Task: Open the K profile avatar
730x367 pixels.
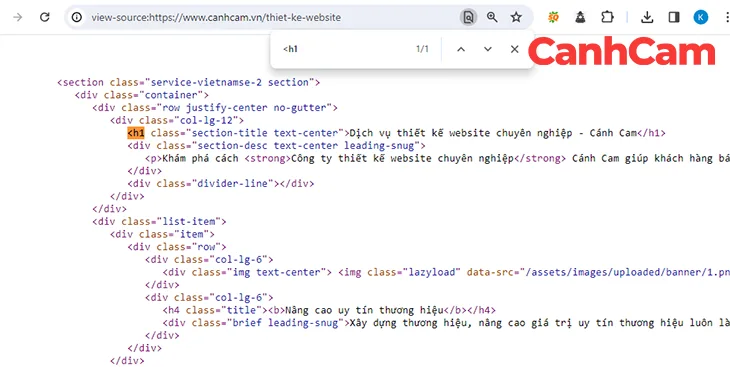Action: pyautogui.click(x=701, y=18)
